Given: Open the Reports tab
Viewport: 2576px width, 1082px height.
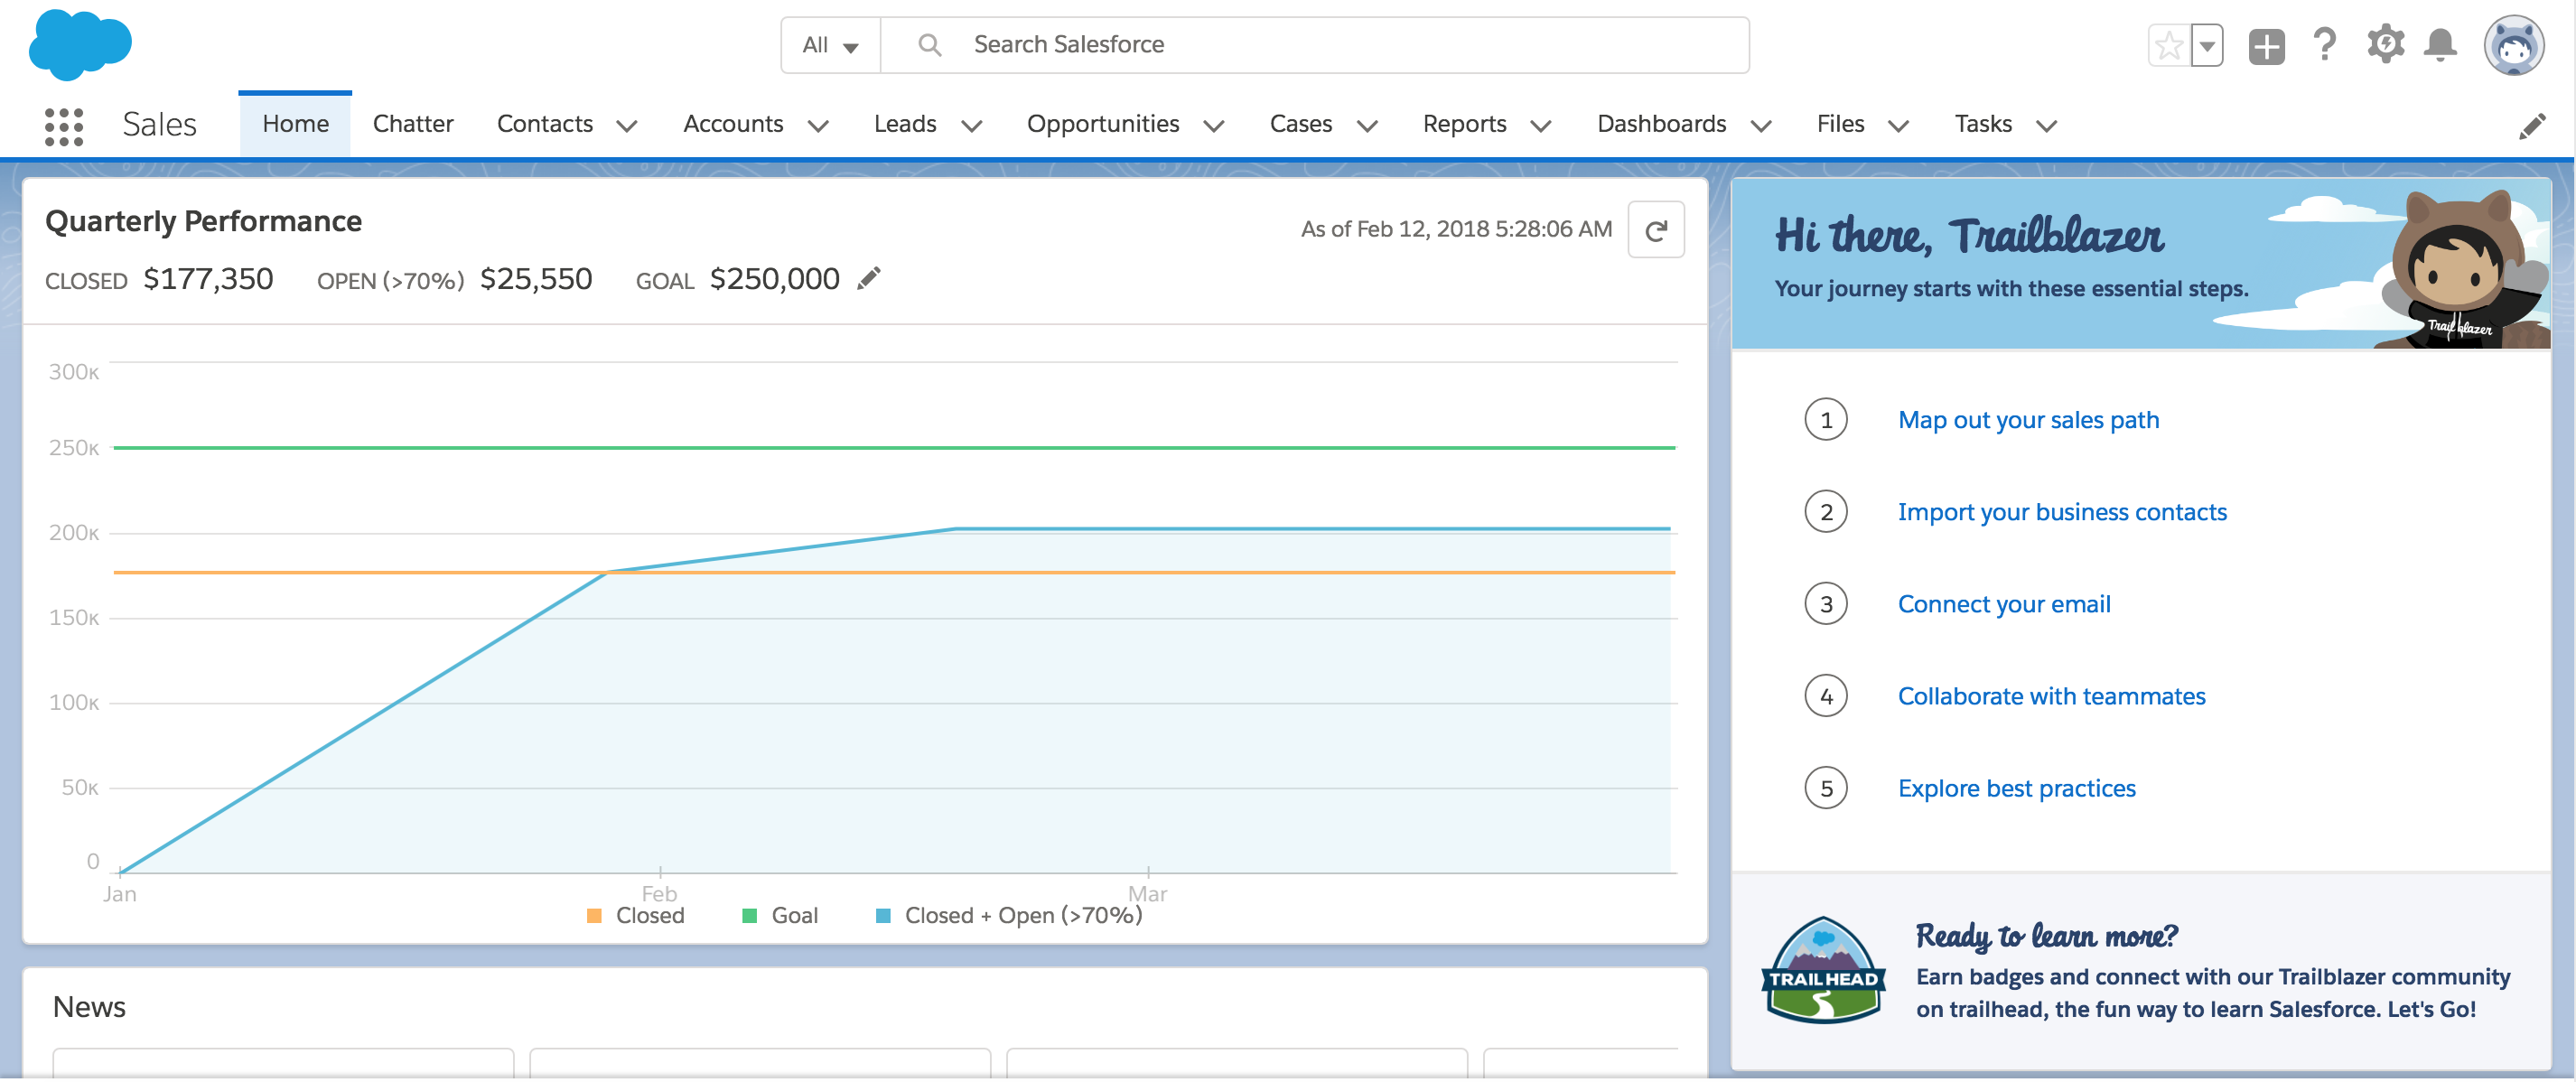Looking at the screenshot, I should click(x=1464, y=124).
